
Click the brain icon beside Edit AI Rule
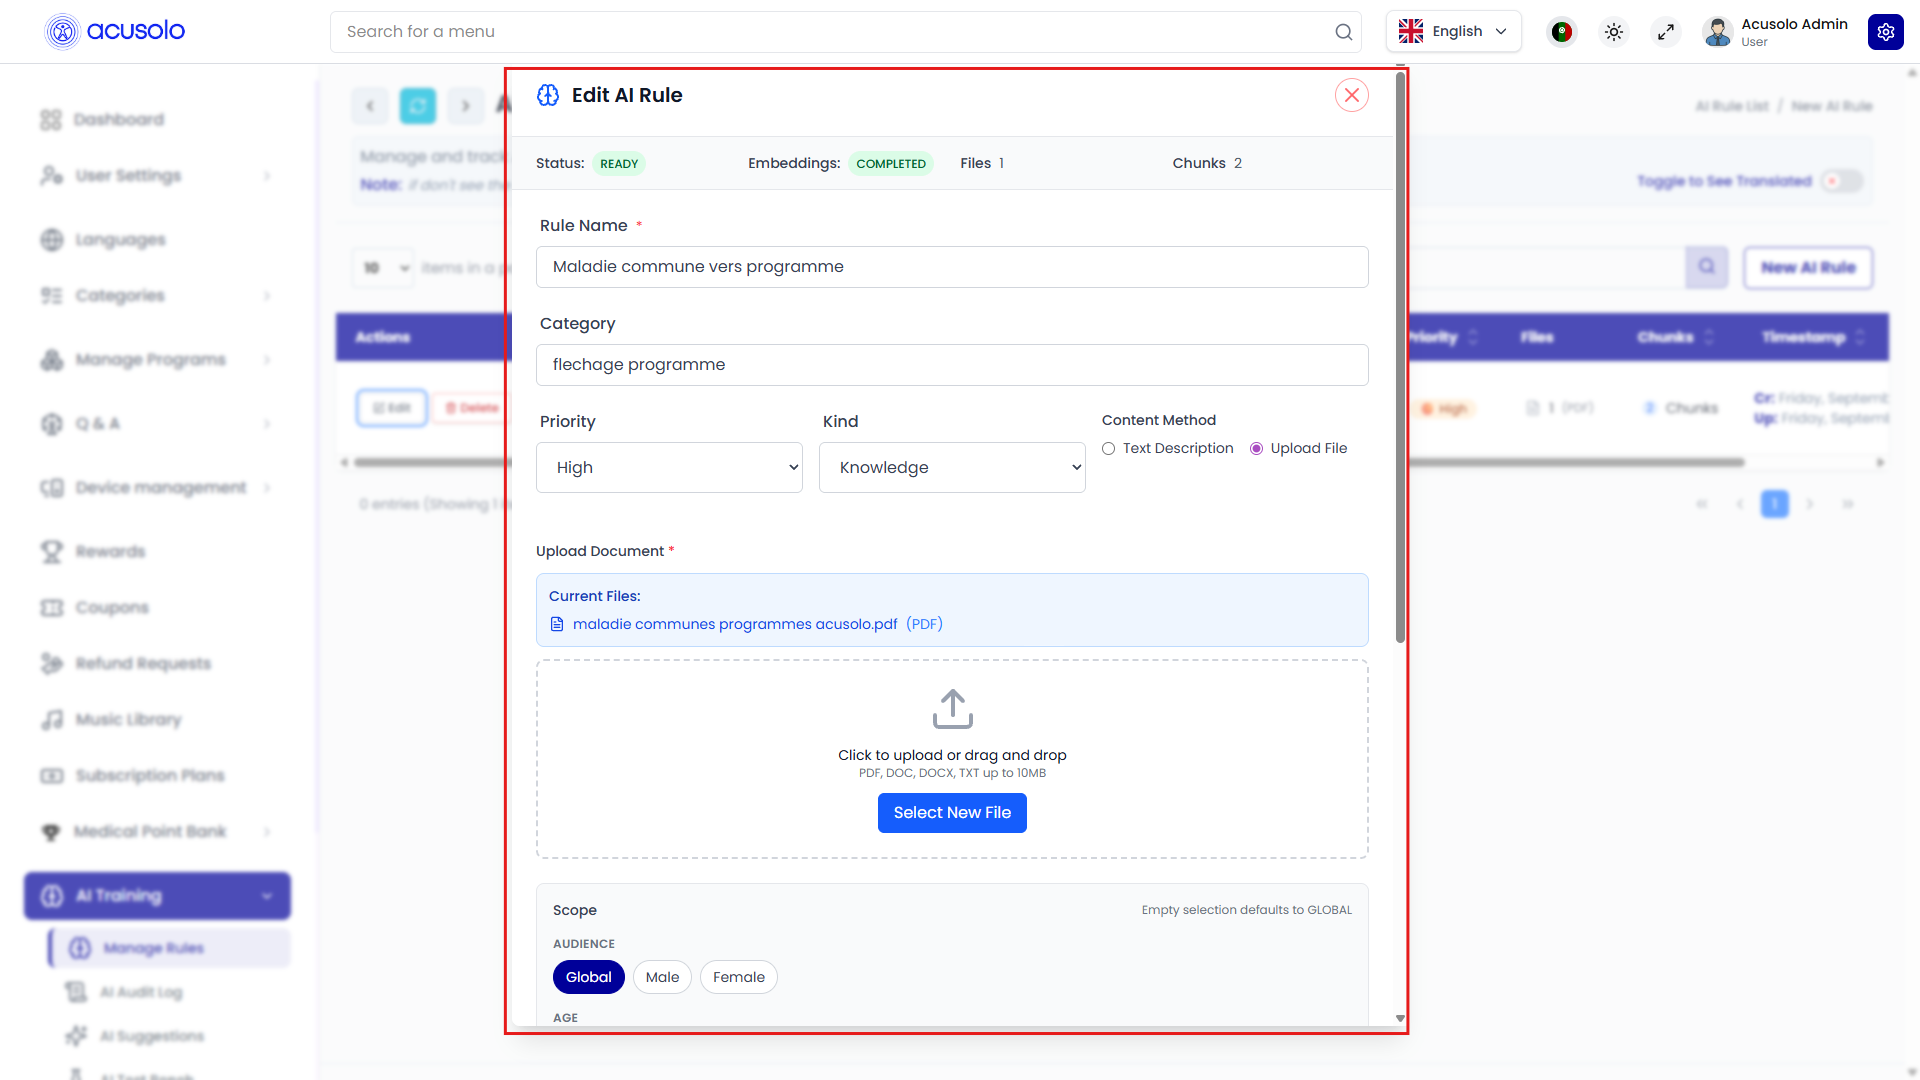[548, 95]
